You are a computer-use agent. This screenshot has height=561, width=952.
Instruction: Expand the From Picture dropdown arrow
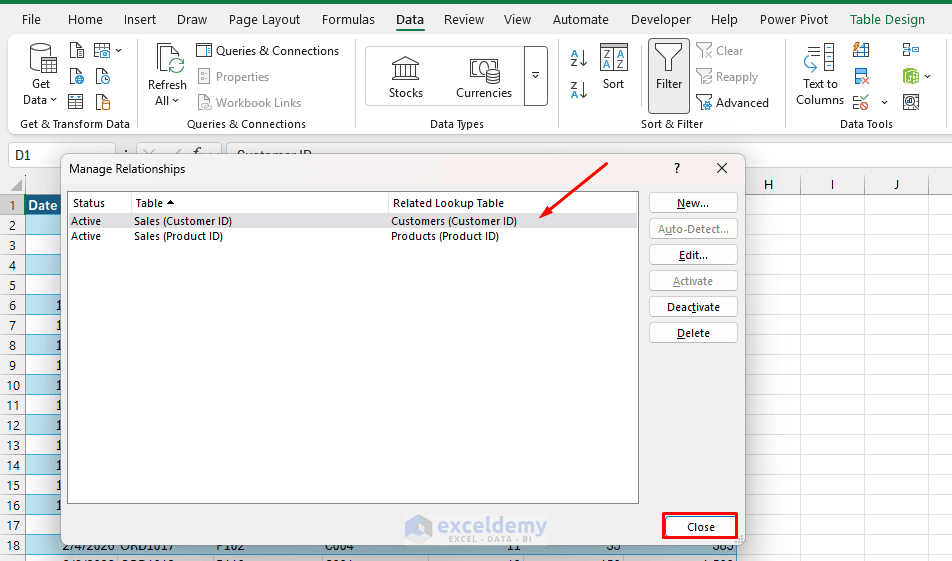[x=118, y=50]
